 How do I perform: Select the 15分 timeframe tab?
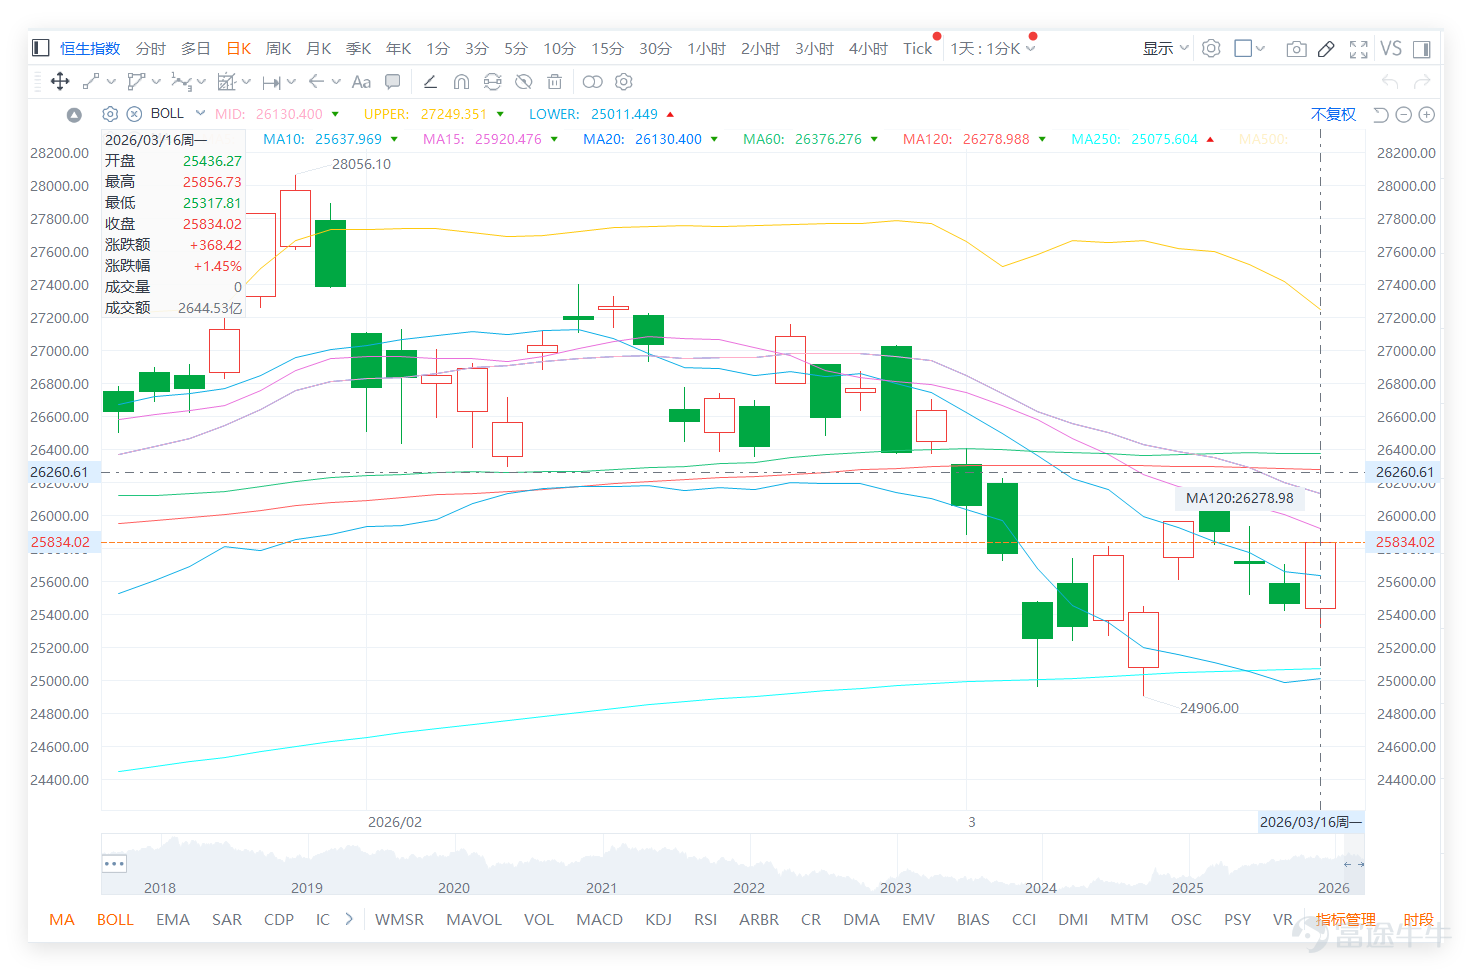pyautogui.click(x=607, y=48)
